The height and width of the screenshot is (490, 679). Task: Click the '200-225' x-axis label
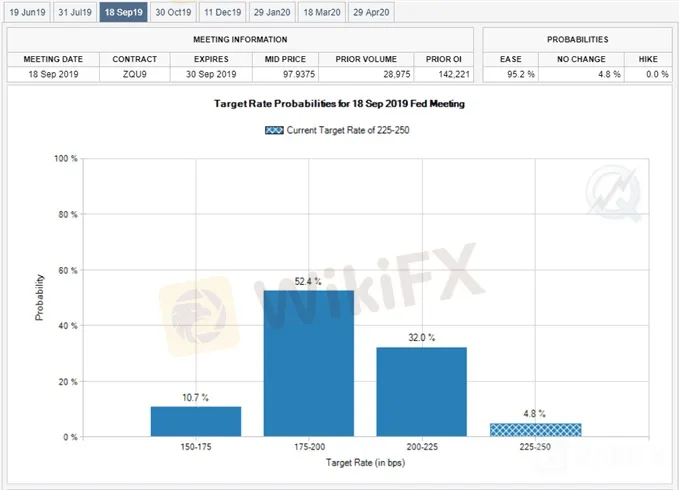click(422, 447)
